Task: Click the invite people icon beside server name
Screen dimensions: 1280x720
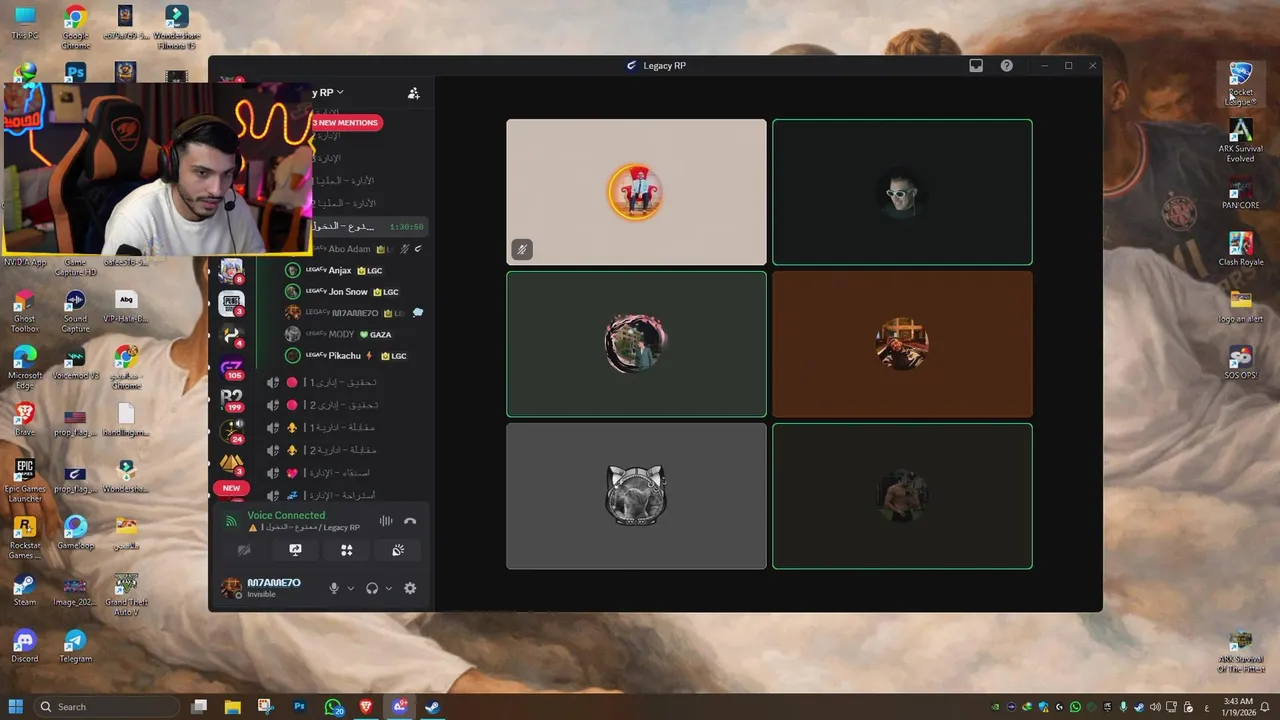Action: (413, 93)
